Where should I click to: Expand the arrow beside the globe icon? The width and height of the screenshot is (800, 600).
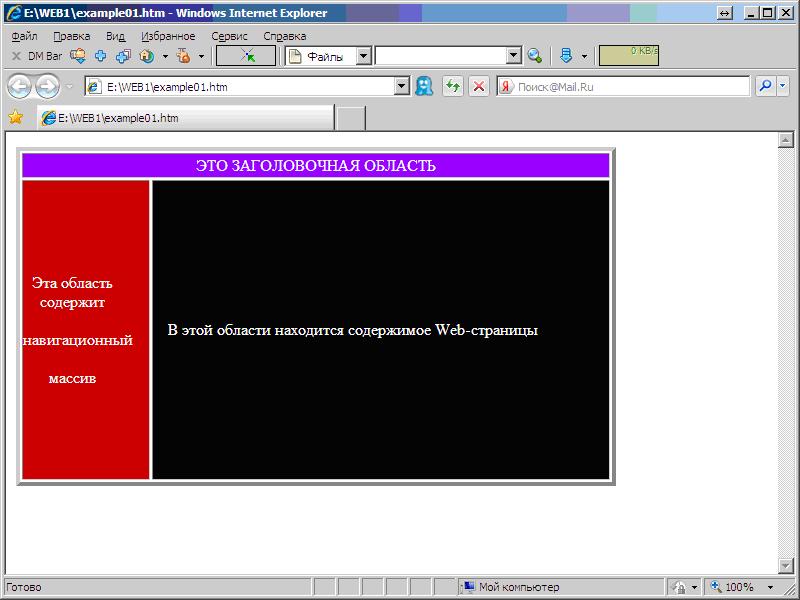[x=165, y=56]
